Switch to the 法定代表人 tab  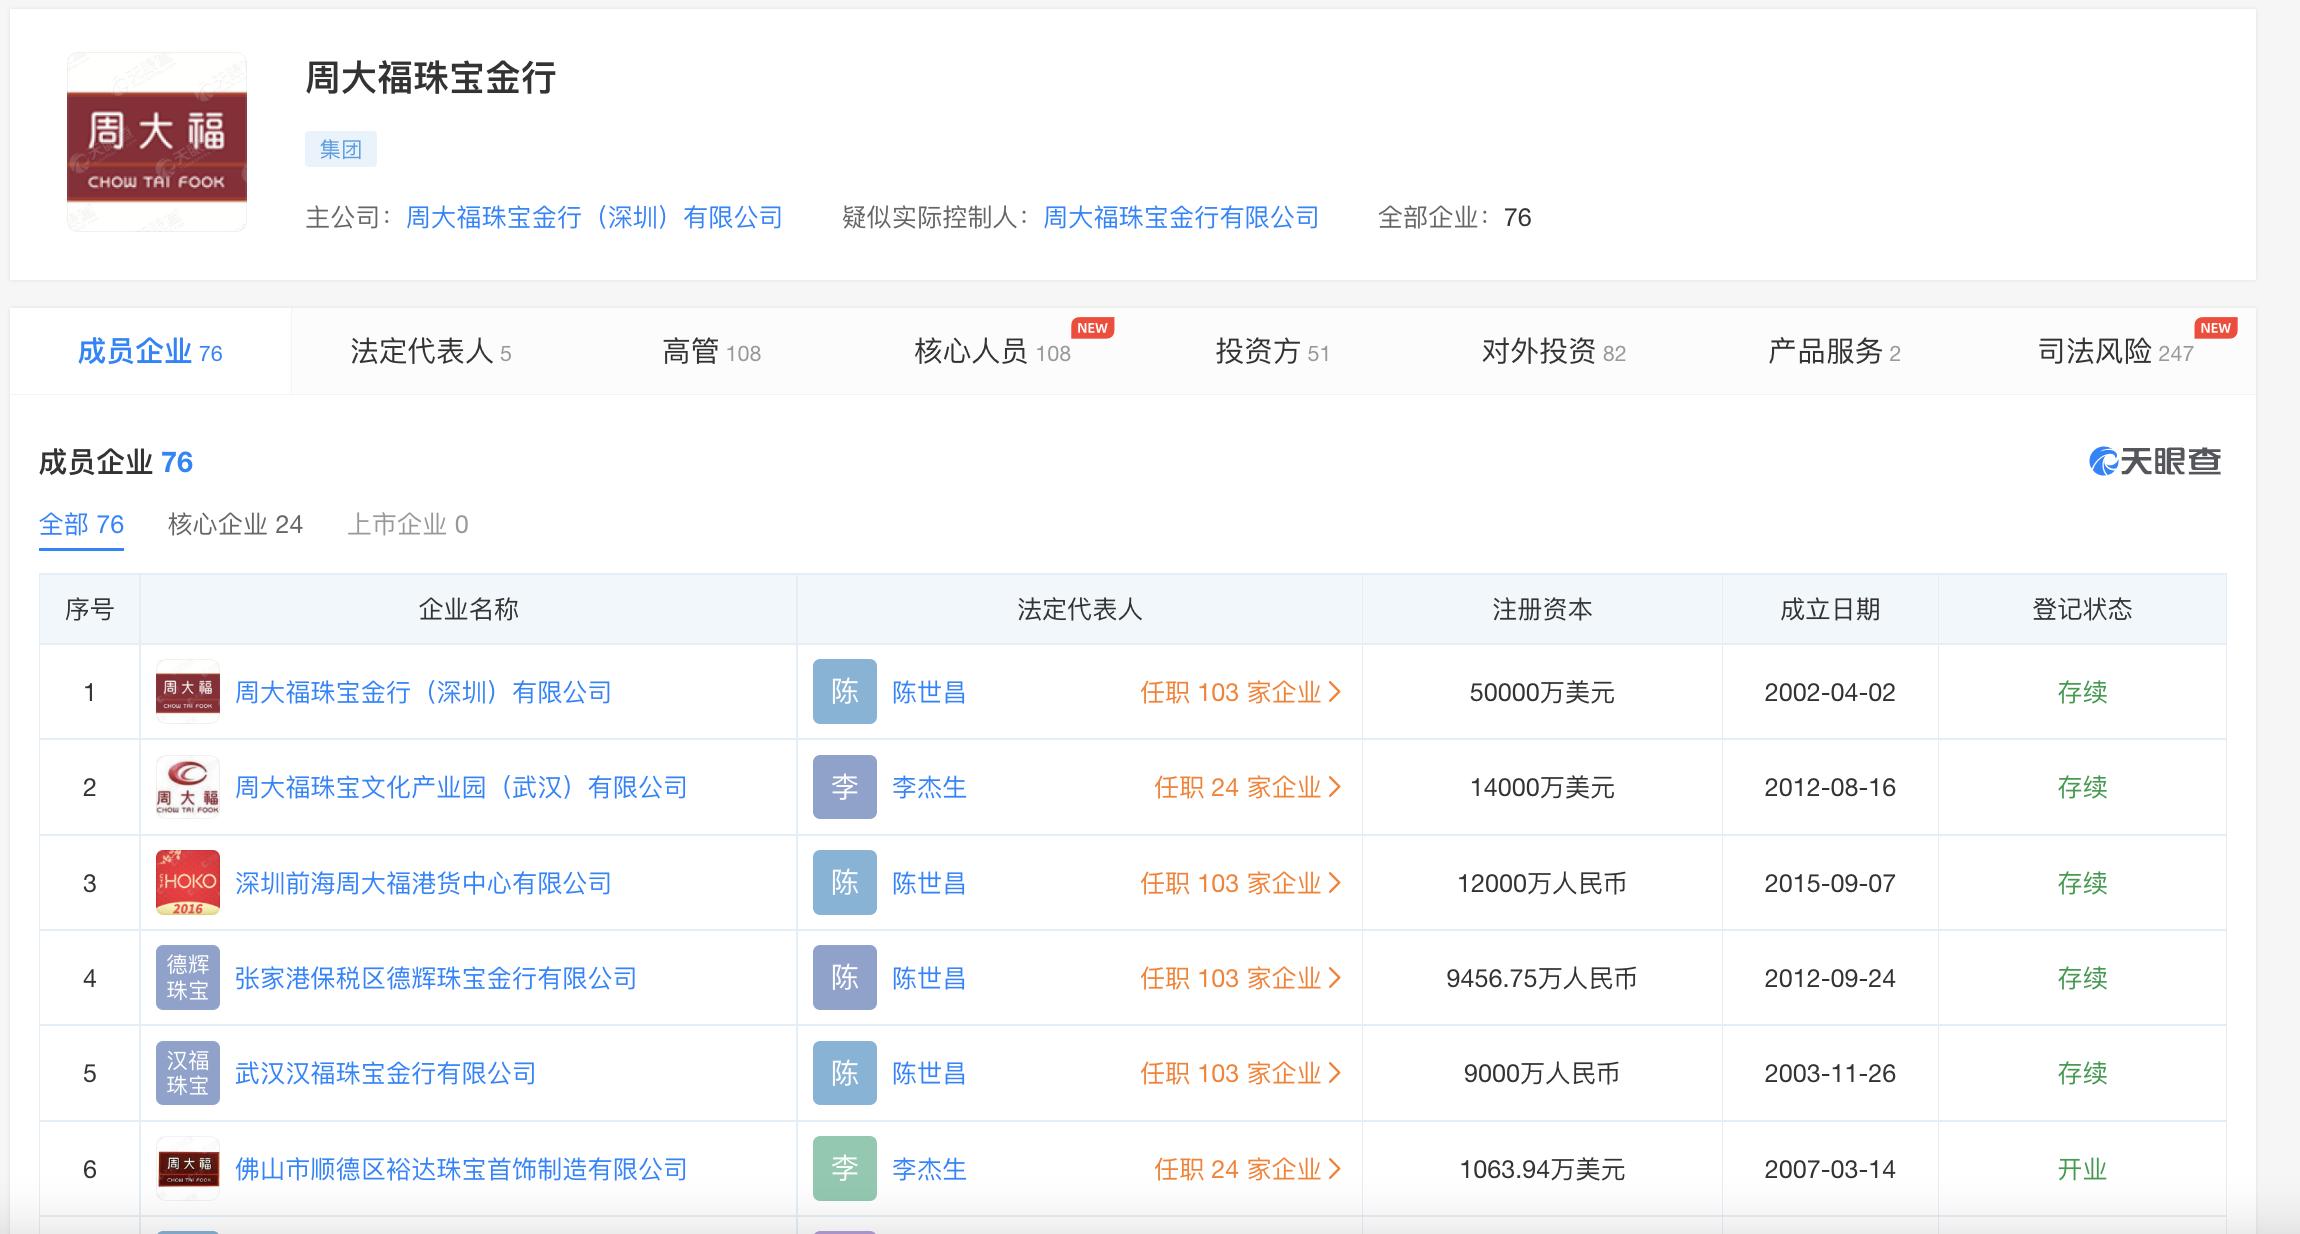point(430,352)
